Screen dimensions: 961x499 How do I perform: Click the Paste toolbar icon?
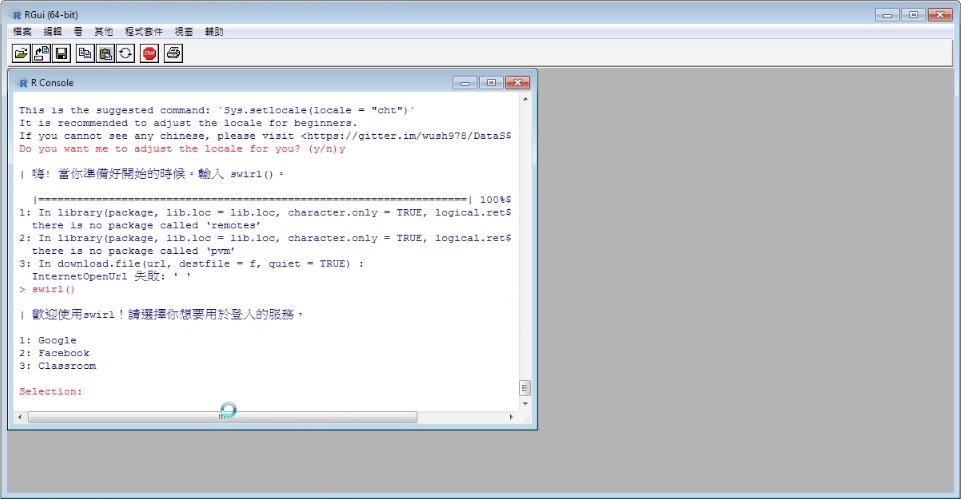tap(105, 54)
